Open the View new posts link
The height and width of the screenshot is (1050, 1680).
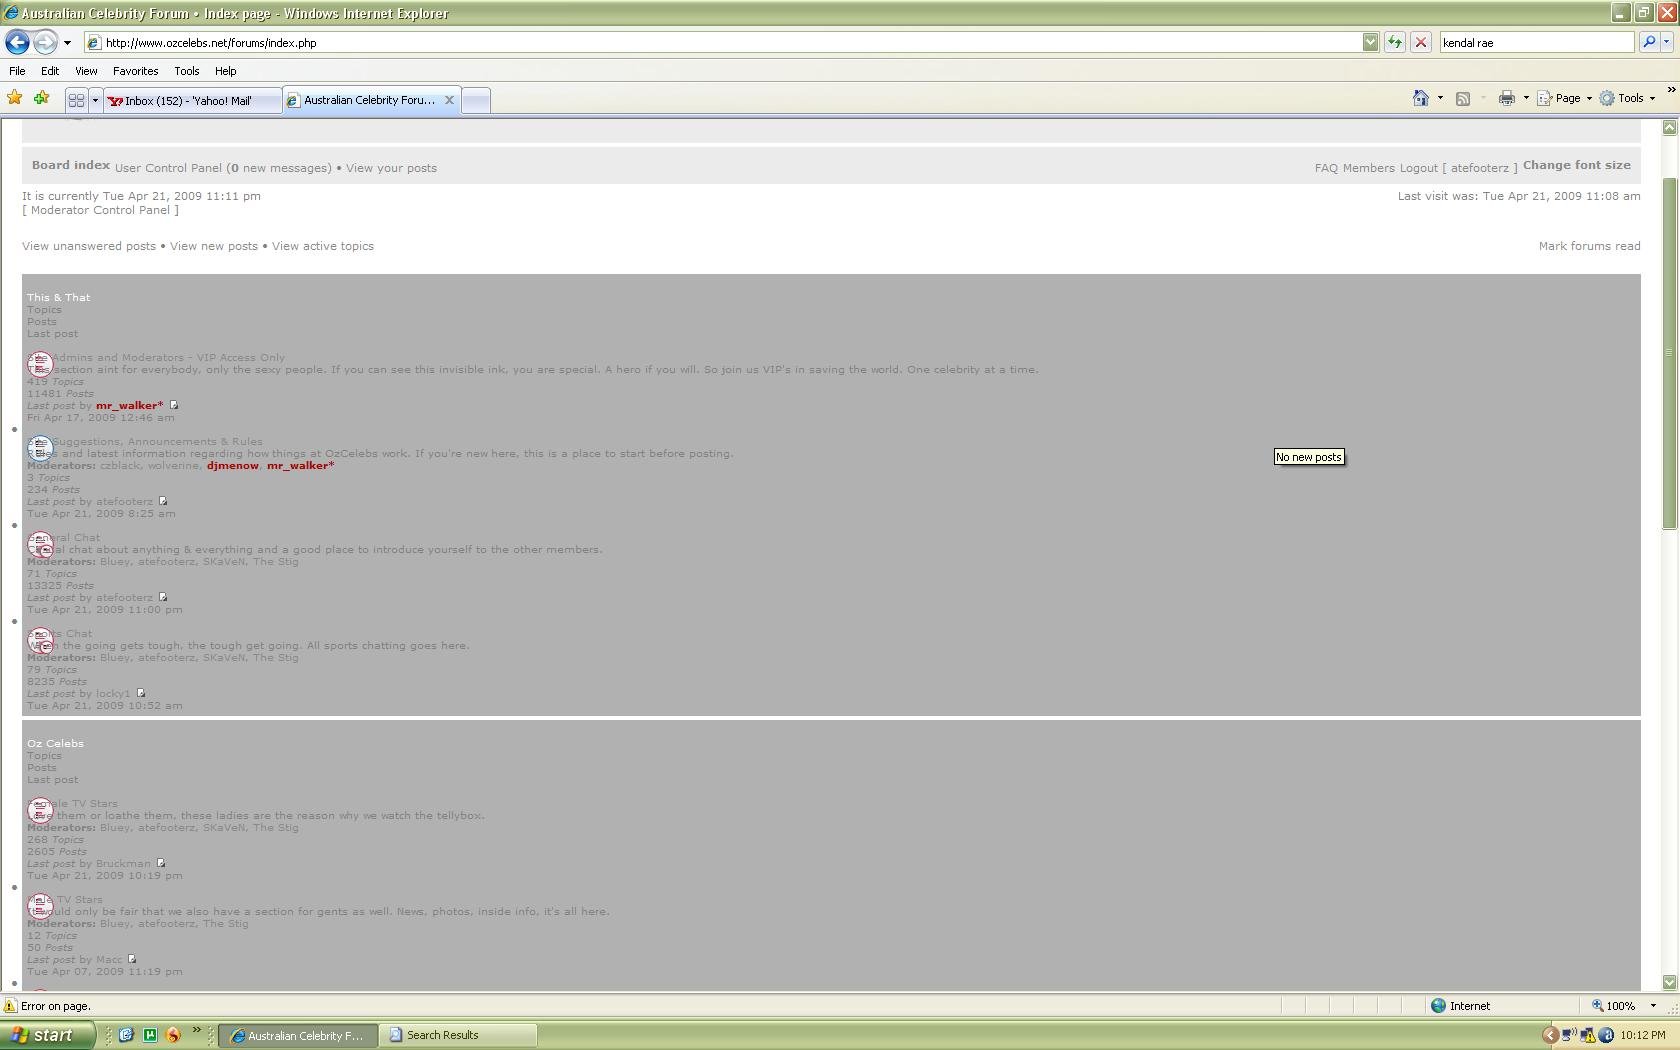pos(214,246)
